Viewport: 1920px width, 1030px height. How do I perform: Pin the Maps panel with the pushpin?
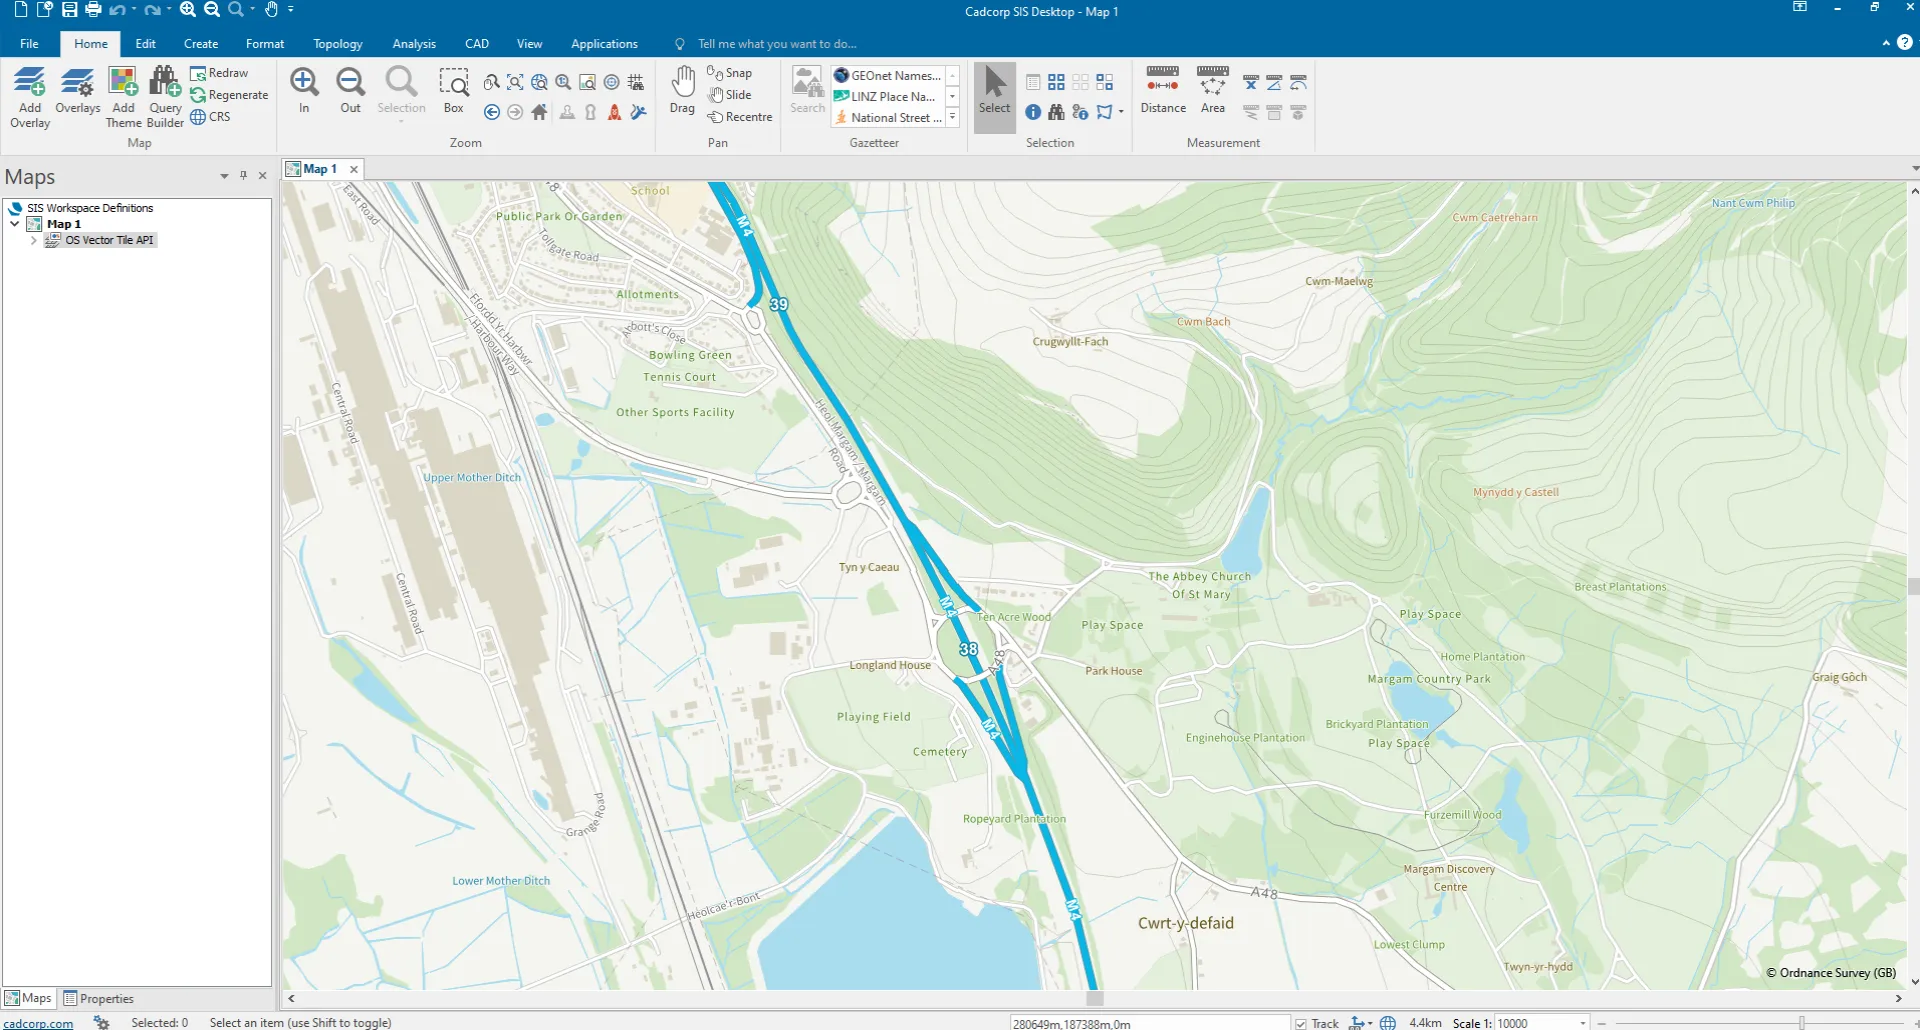(x=243, y=176)
